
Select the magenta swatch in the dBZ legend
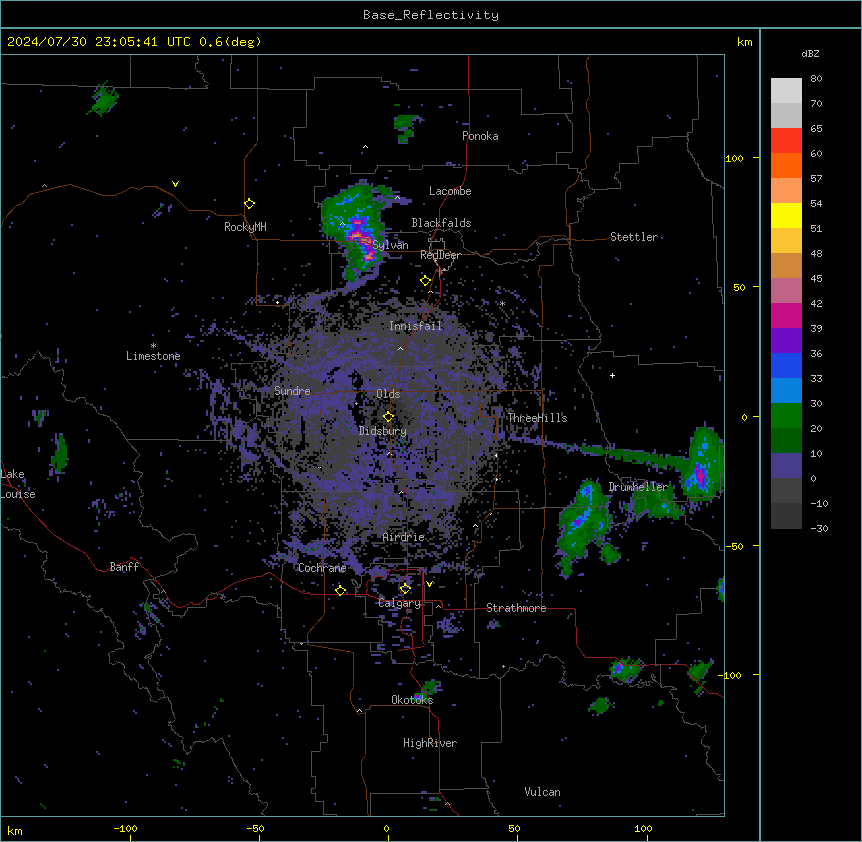point(786,315)
